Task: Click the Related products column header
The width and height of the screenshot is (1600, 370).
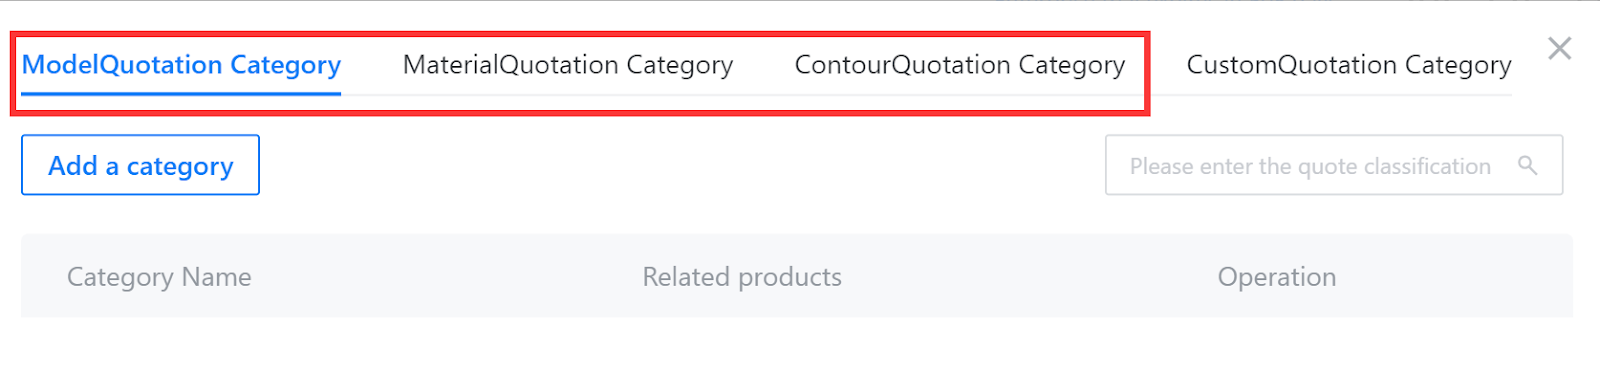Action: coord(742,277)
